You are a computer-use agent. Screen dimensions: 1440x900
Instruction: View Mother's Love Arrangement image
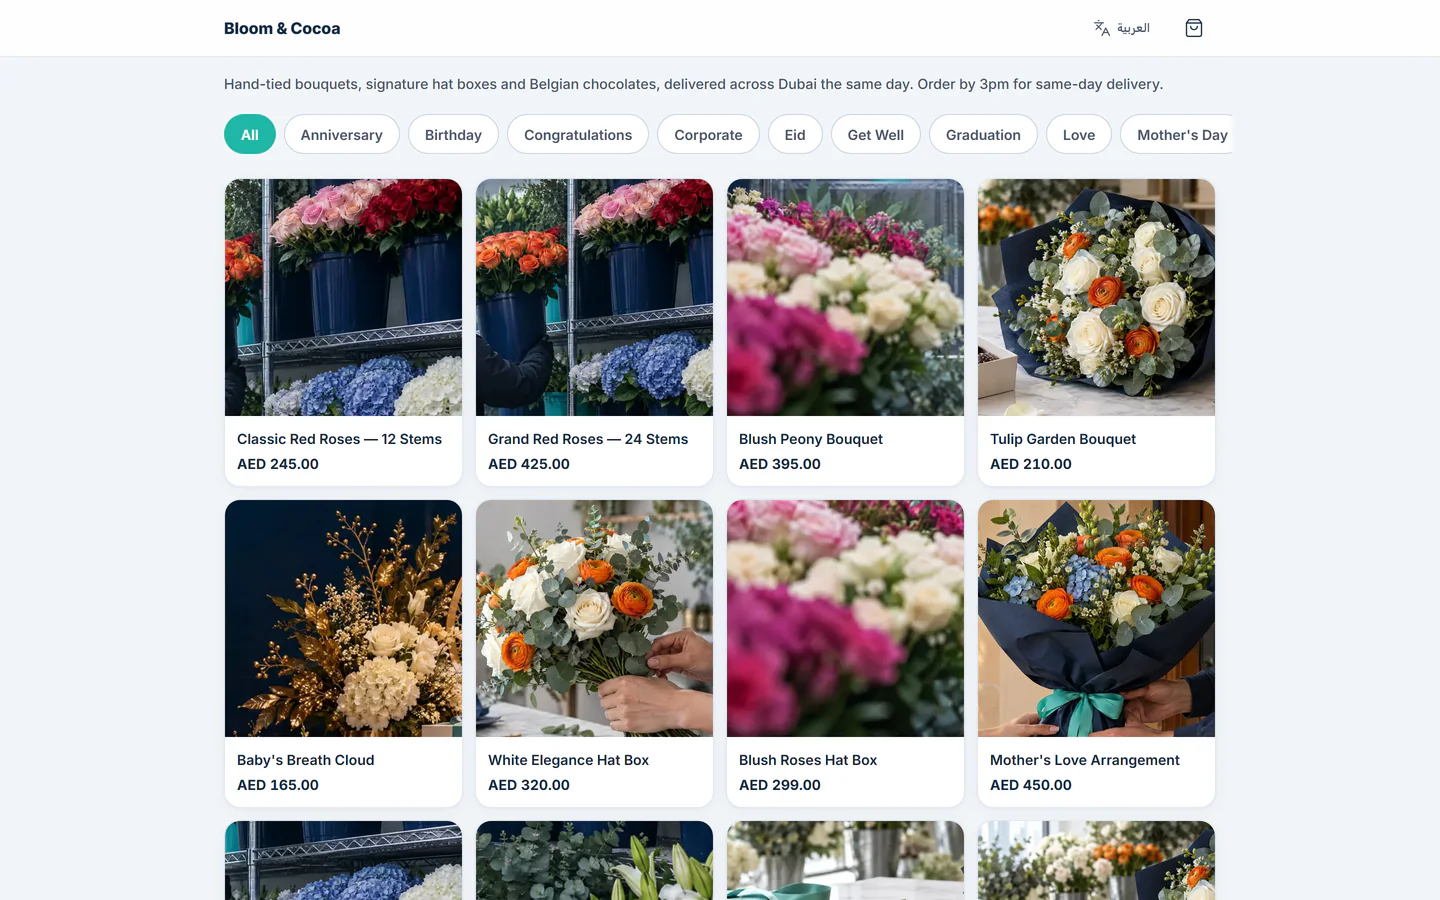(x=1096, y=618)
